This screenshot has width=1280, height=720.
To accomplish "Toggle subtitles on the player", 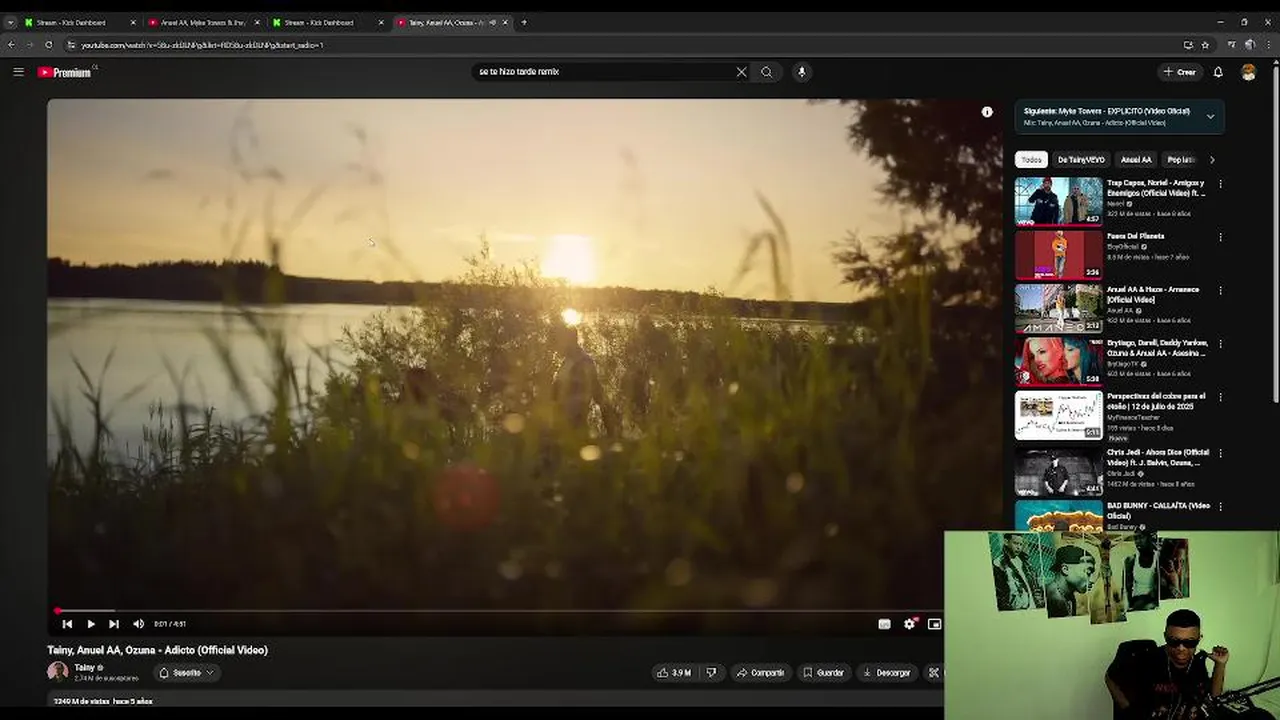I will [884, 624].
